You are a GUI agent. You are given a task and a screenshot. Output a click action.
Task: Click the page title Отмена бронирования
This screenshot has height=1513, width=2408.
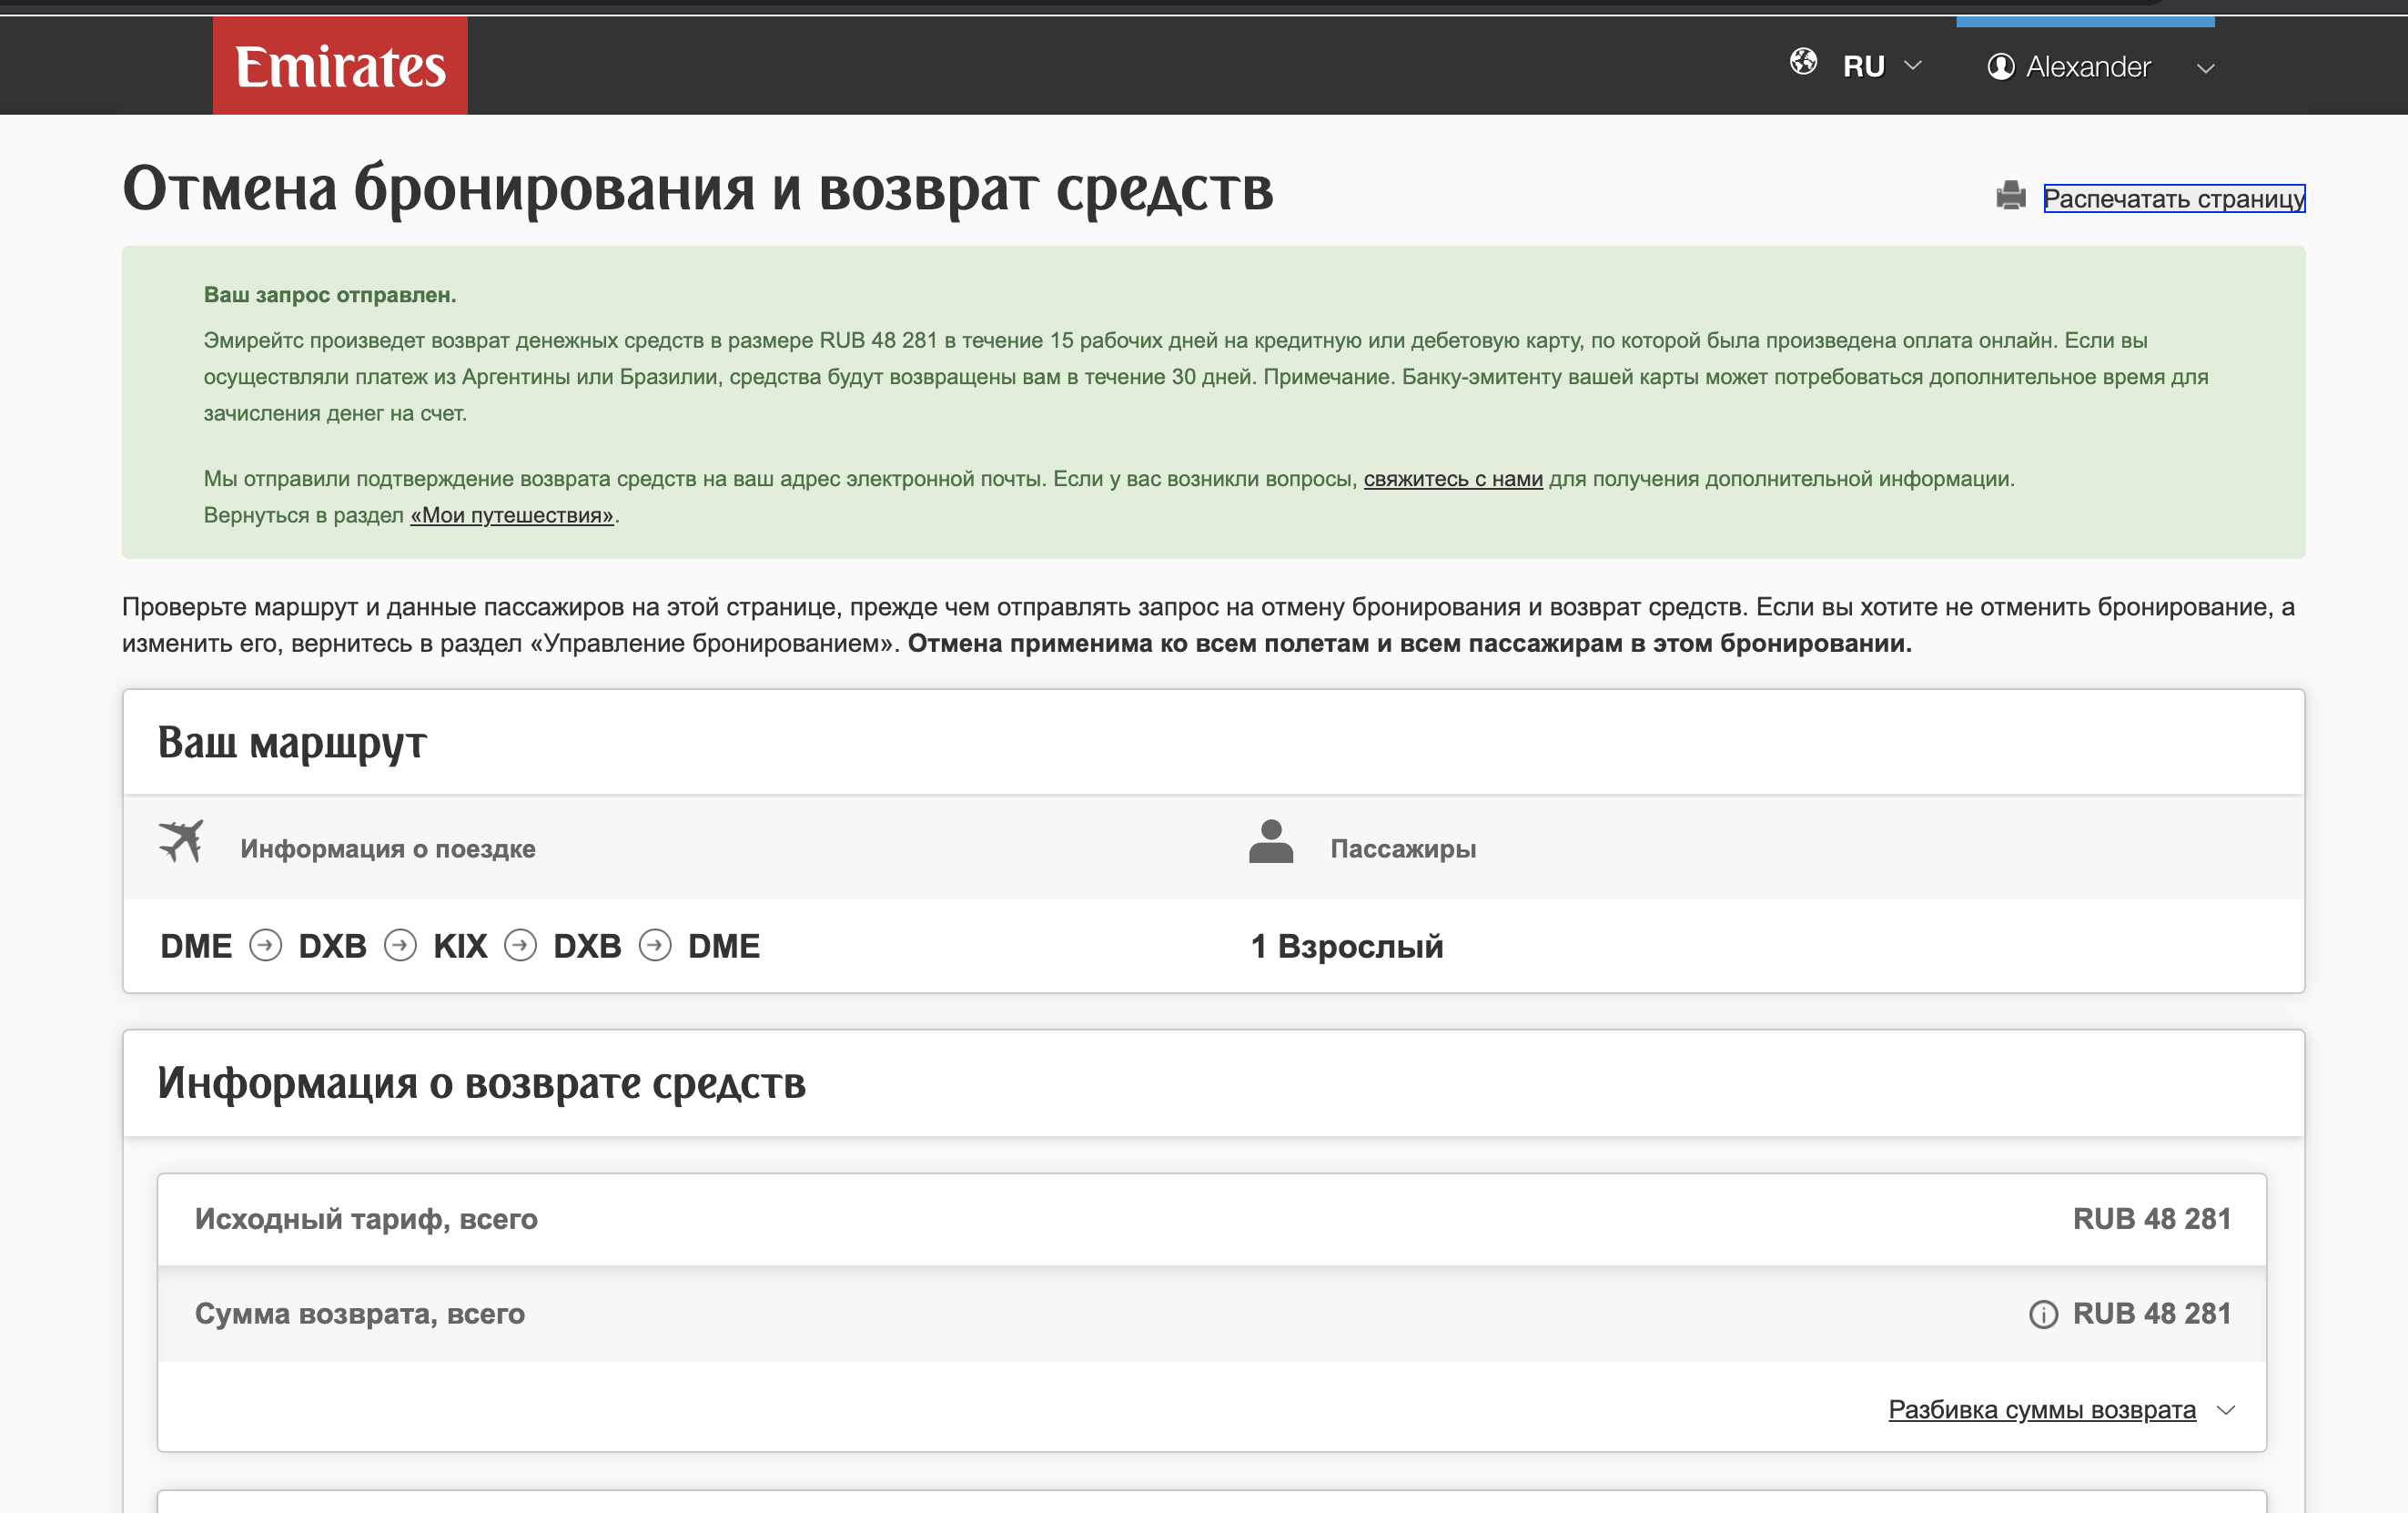pos(698,188)
